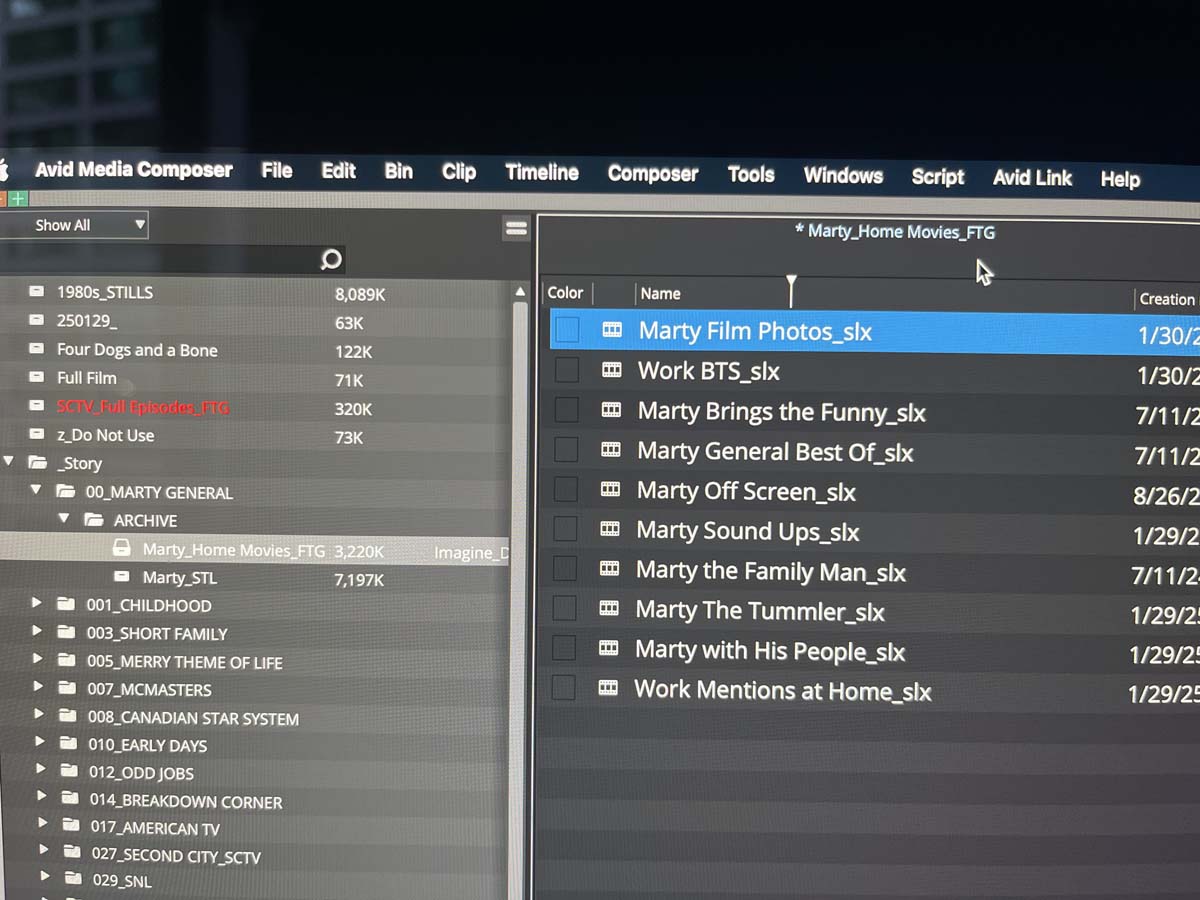
Task: Click the bin container scroll up arrow
Action: pos(519,292)
